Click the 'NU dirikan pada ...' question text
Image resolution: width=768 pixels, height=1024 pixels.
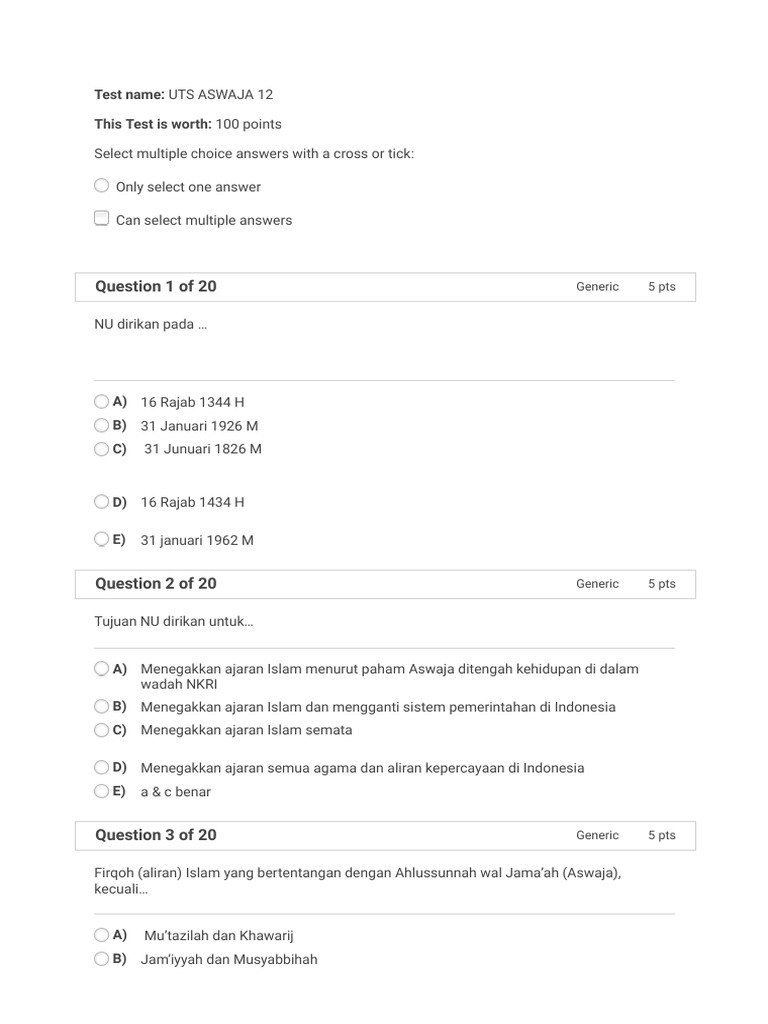pyautogui.click(x=150, y=324)
